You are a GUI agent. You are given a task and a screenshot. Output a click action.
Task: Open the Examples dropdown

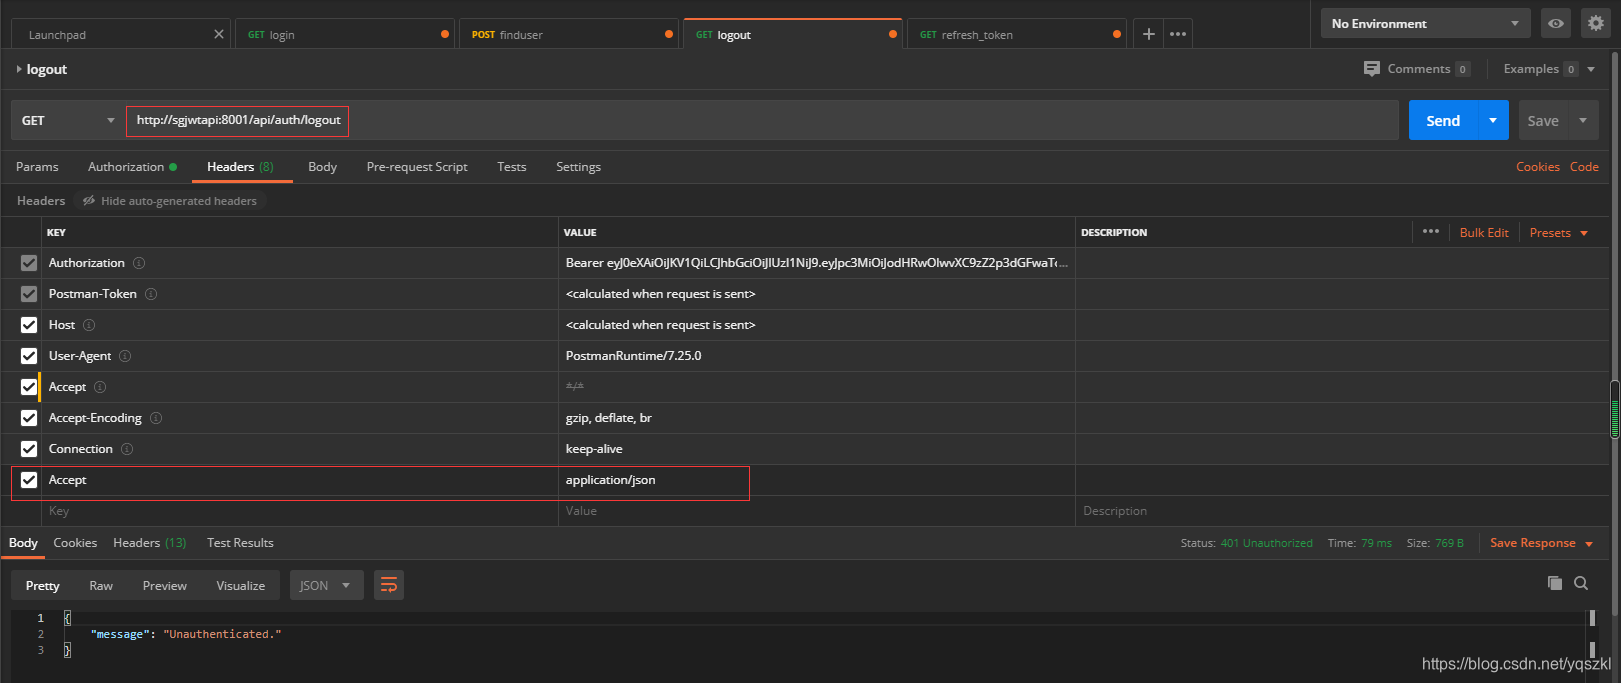point(1549,69)
